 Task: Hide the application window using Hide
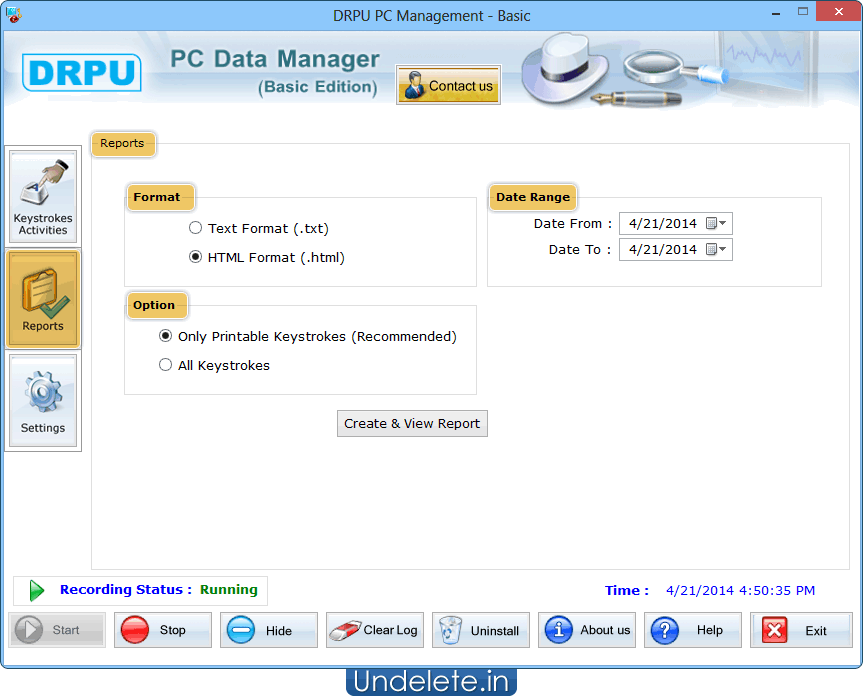coord(269,630)
